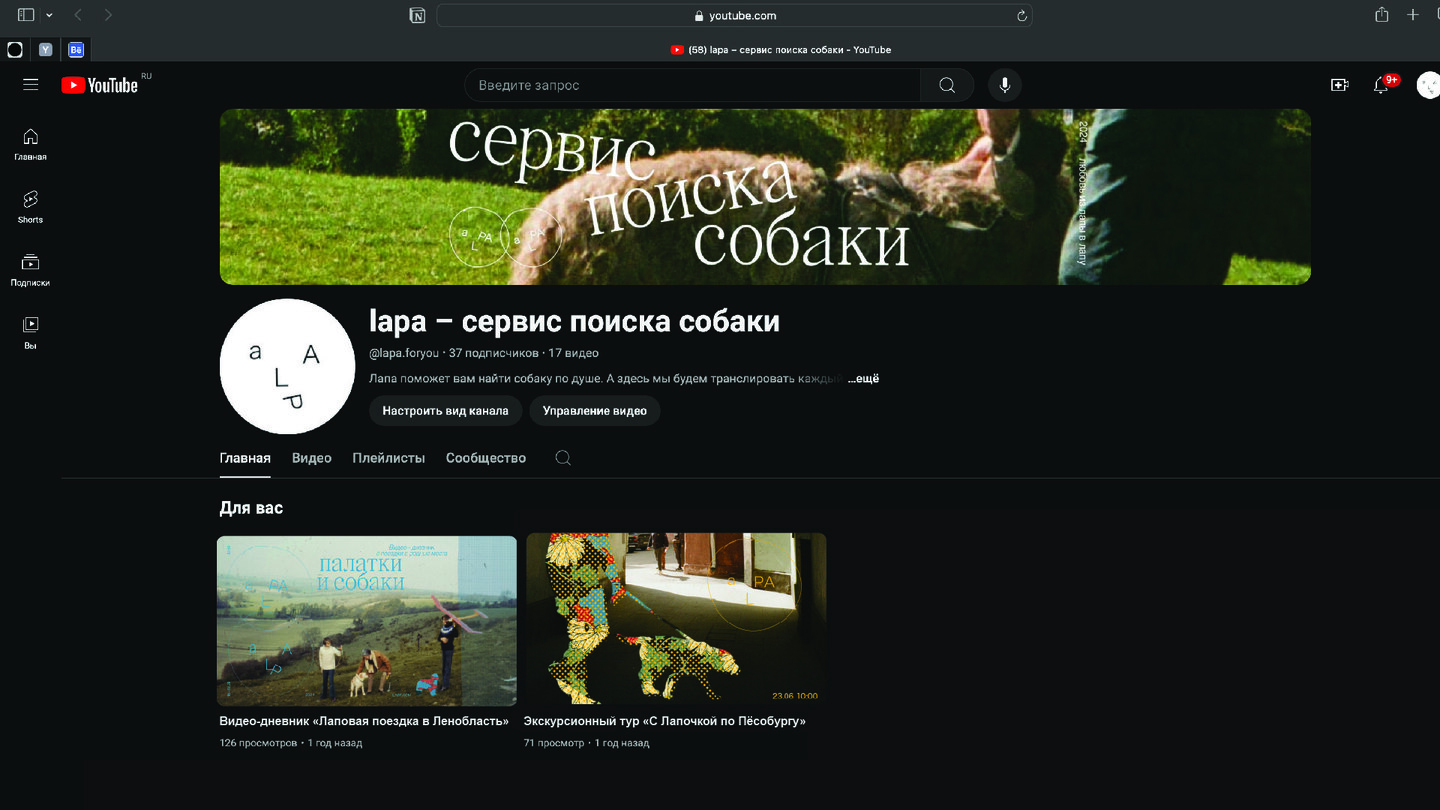This screenshot has height=810, width=1440.
Task: Go back in Safari
Action: 78,15
